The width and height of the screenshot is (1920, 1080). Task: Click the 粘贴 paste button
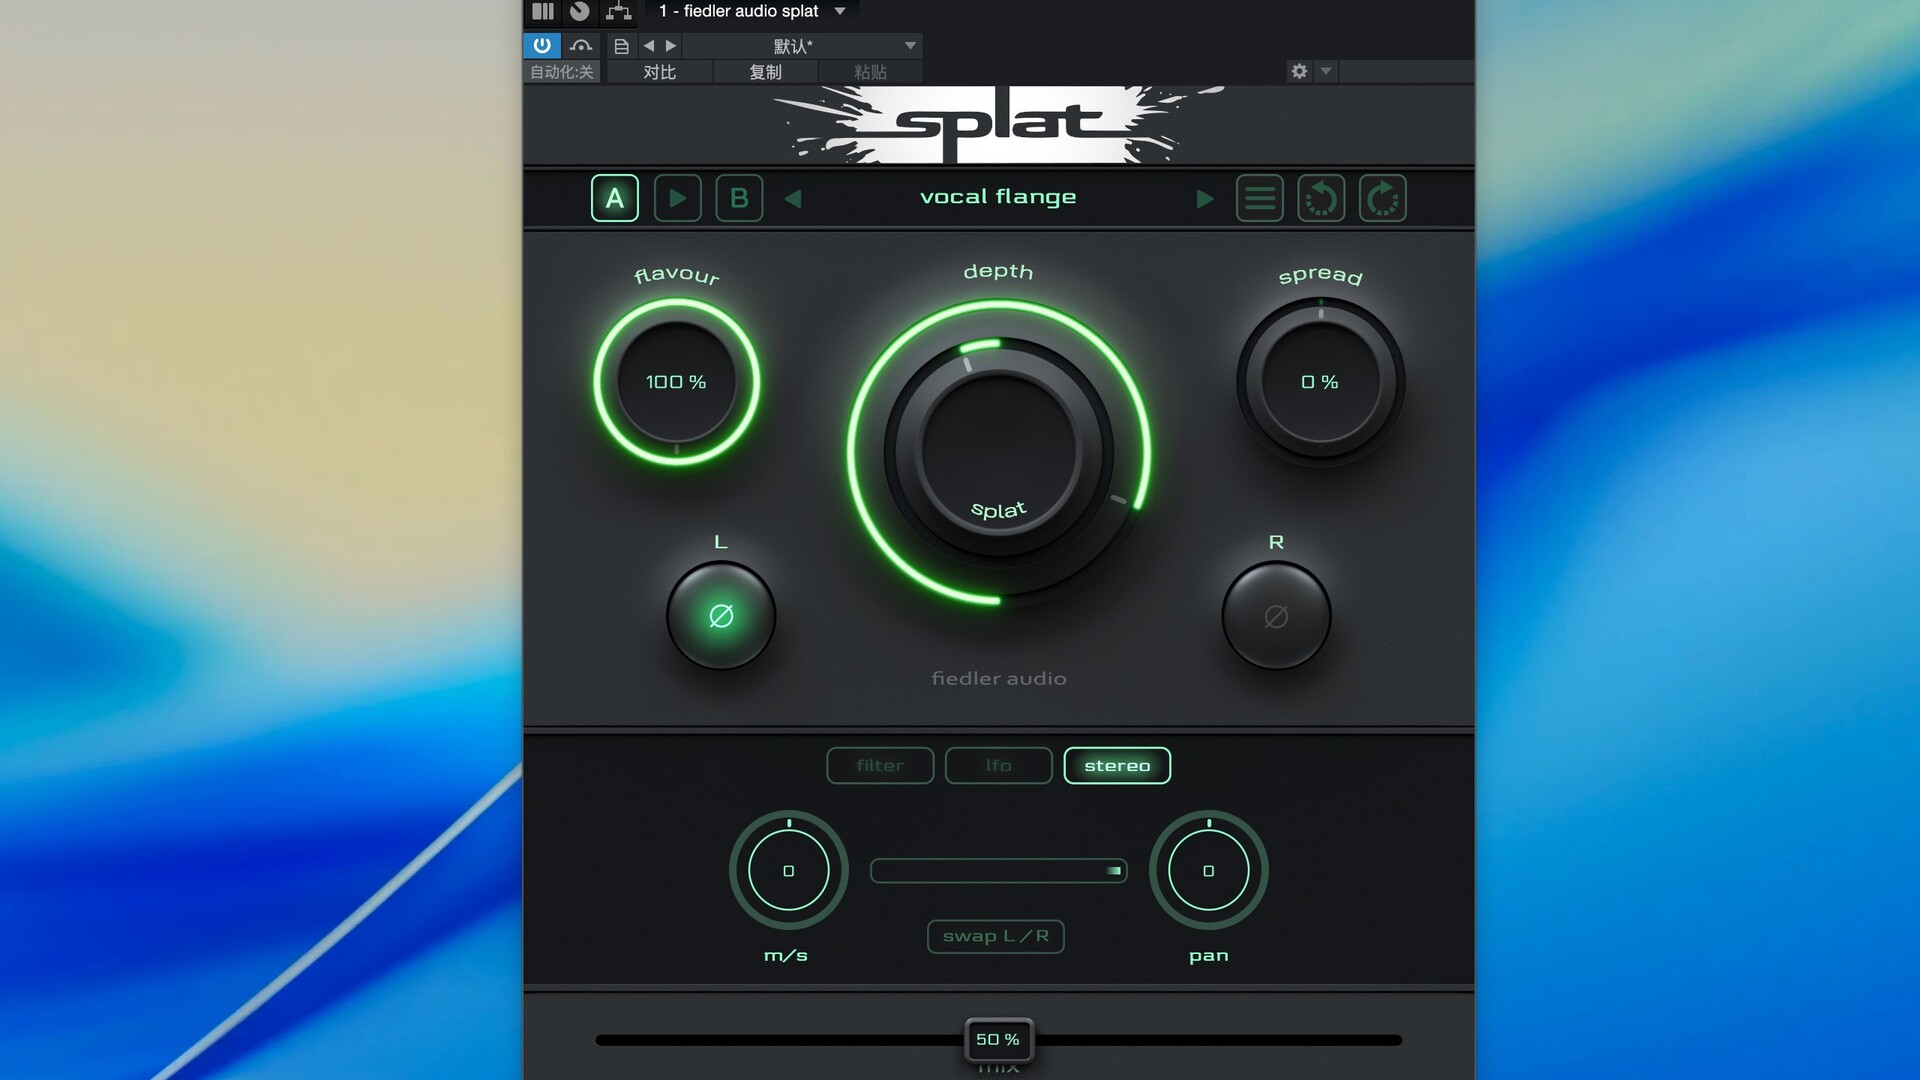click(x=871, y=72)
